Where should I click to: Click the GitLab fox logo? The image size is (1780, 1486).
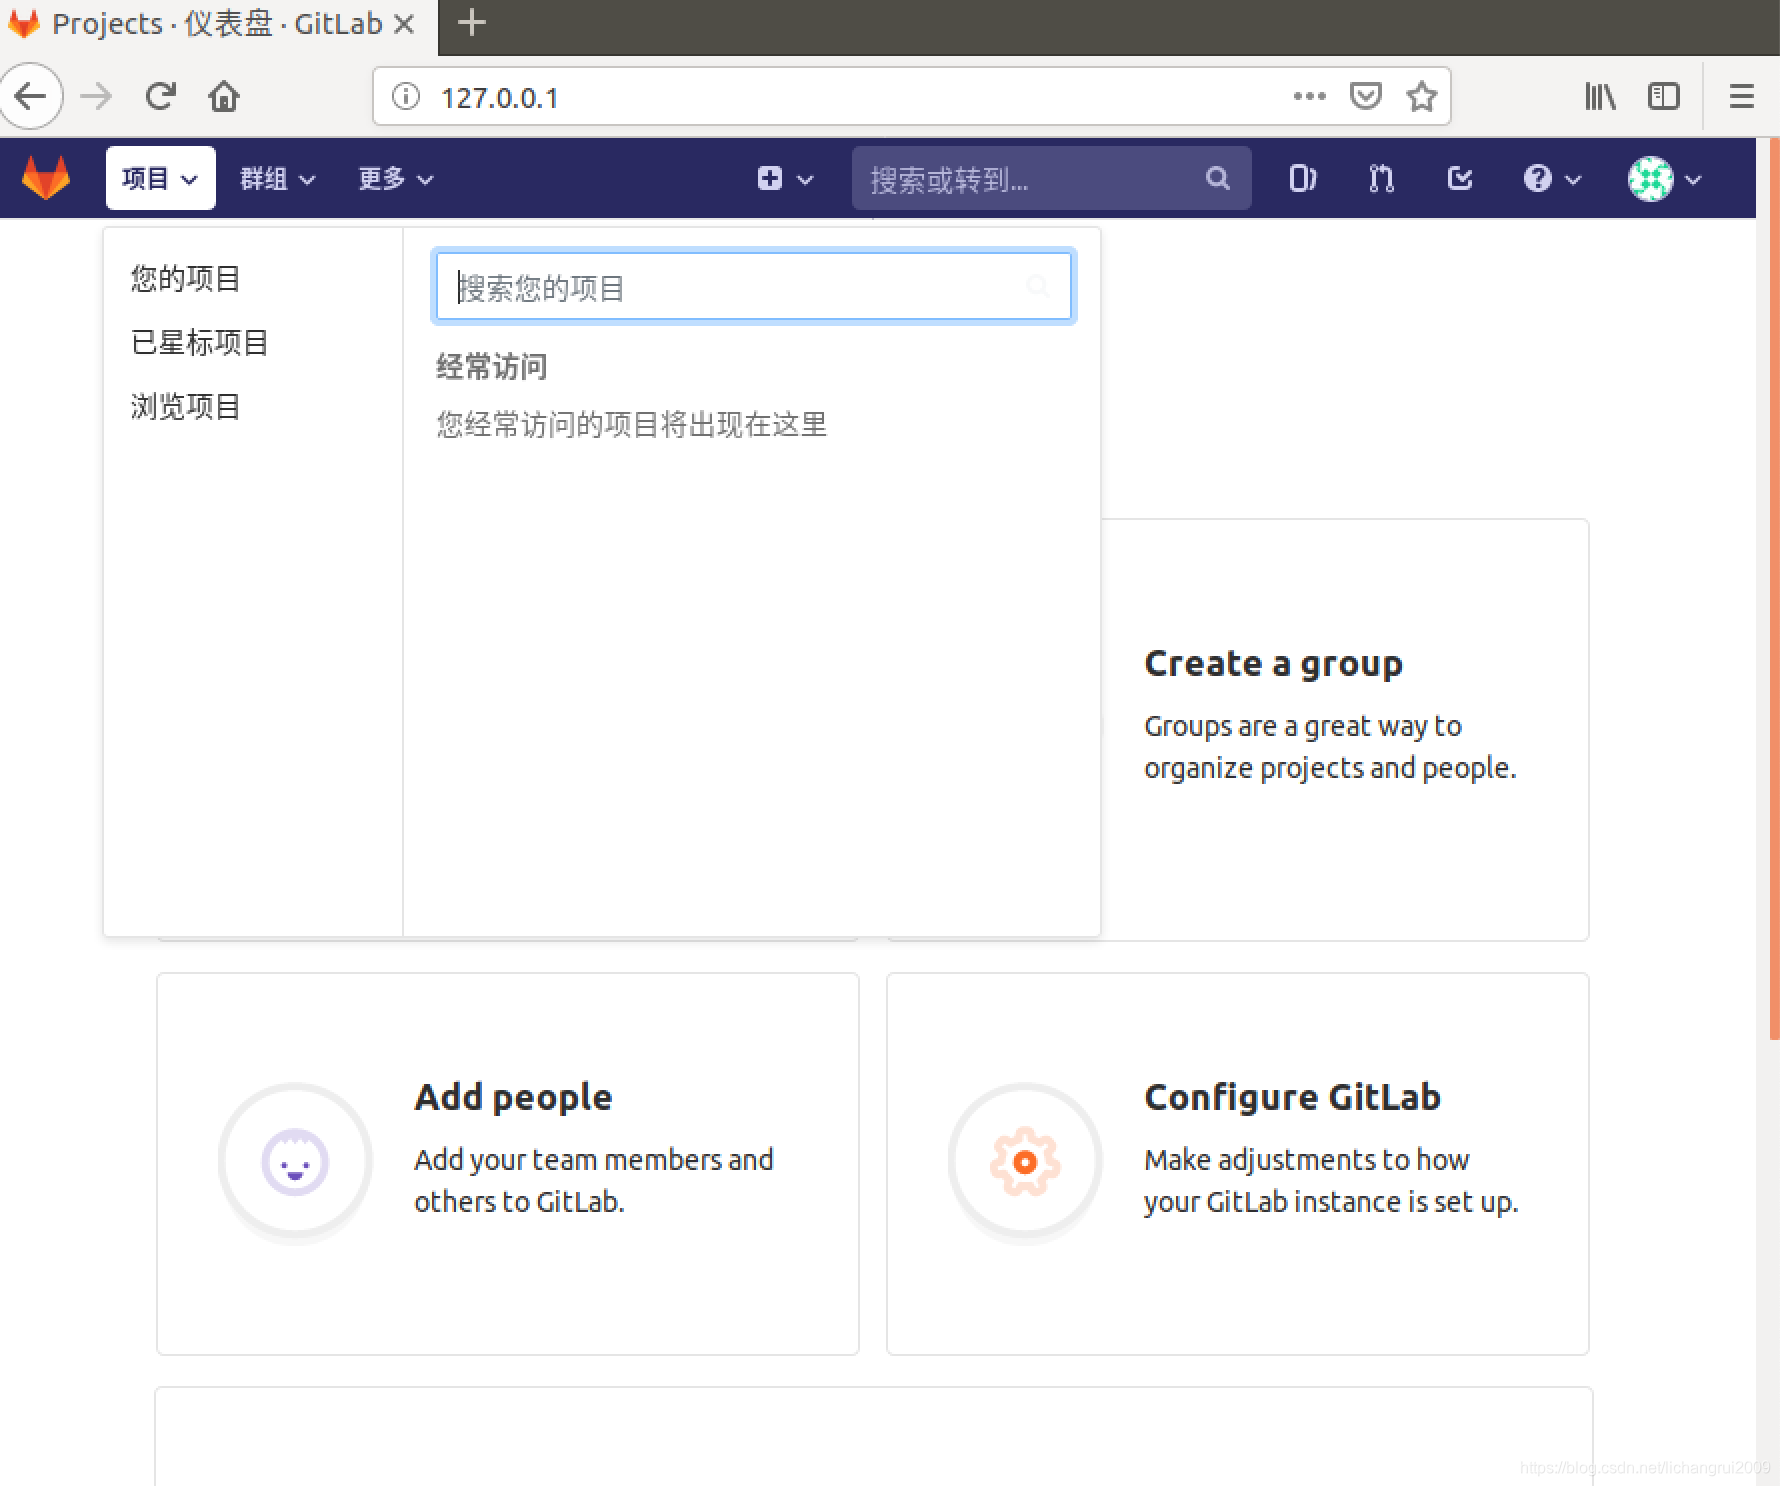coord(45,178)
